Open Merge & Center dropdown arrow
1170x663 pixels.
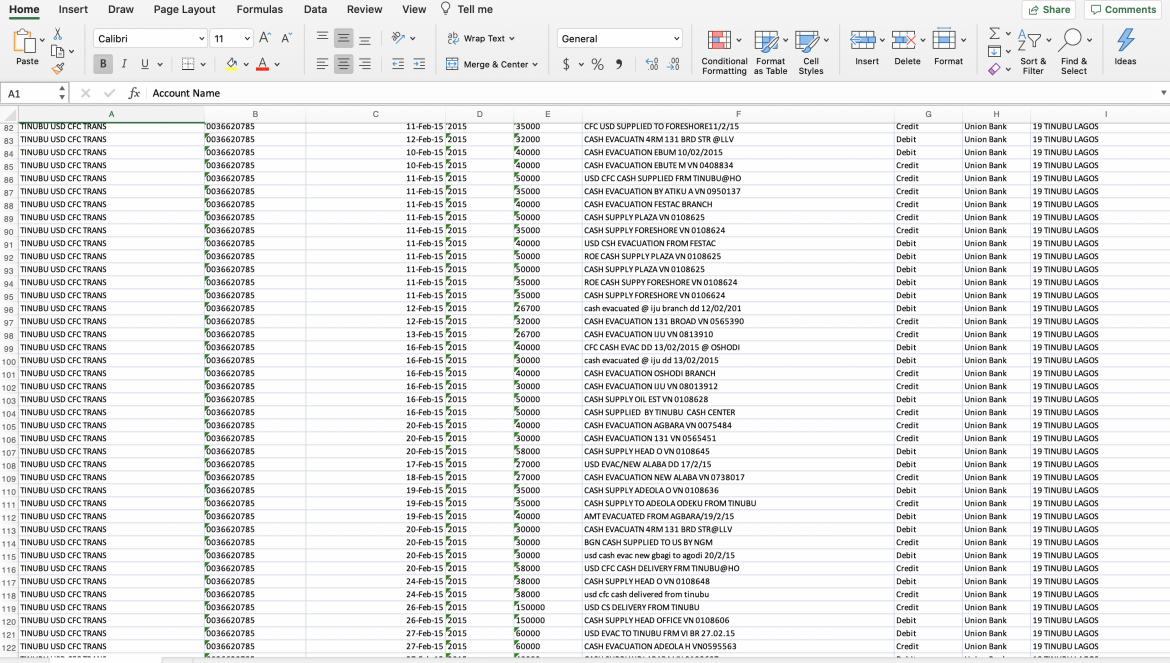pos(535,65)
